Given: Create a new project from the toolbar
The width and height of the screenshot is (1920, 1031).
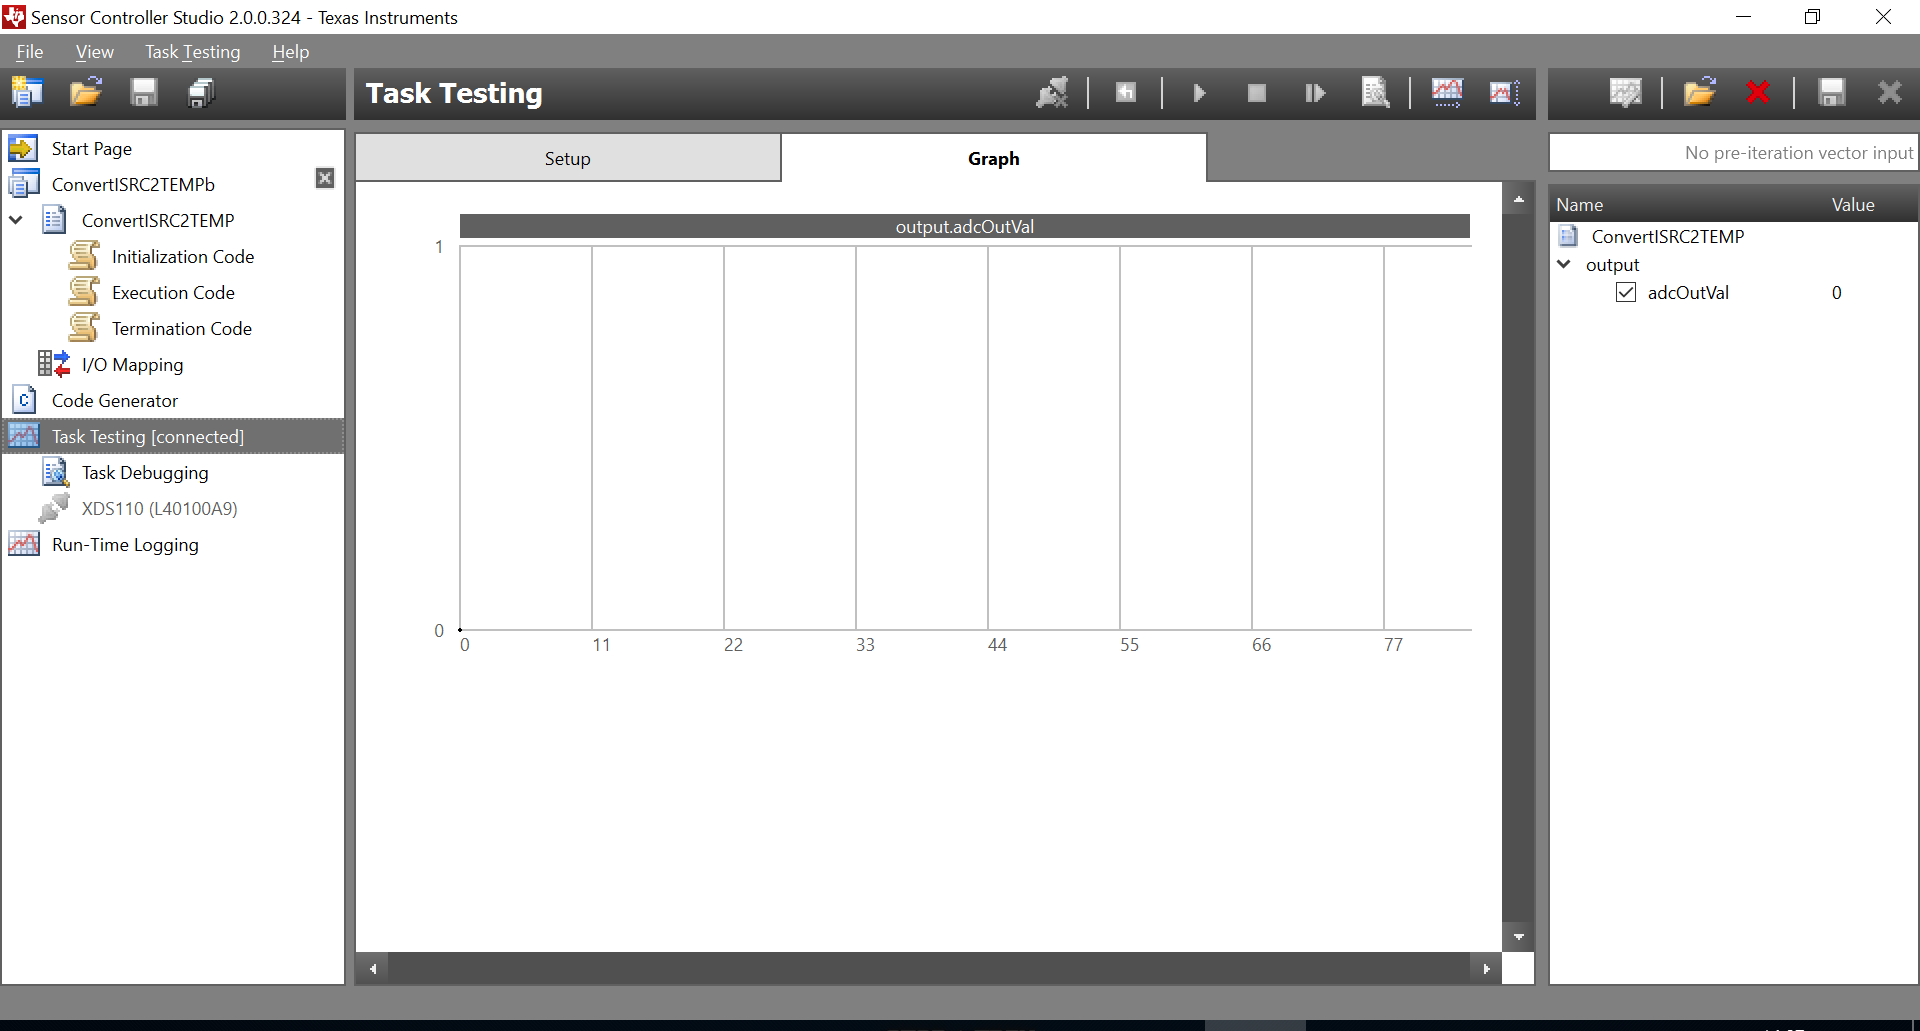Looking at the screenshot, I should (x=27, y=93).
